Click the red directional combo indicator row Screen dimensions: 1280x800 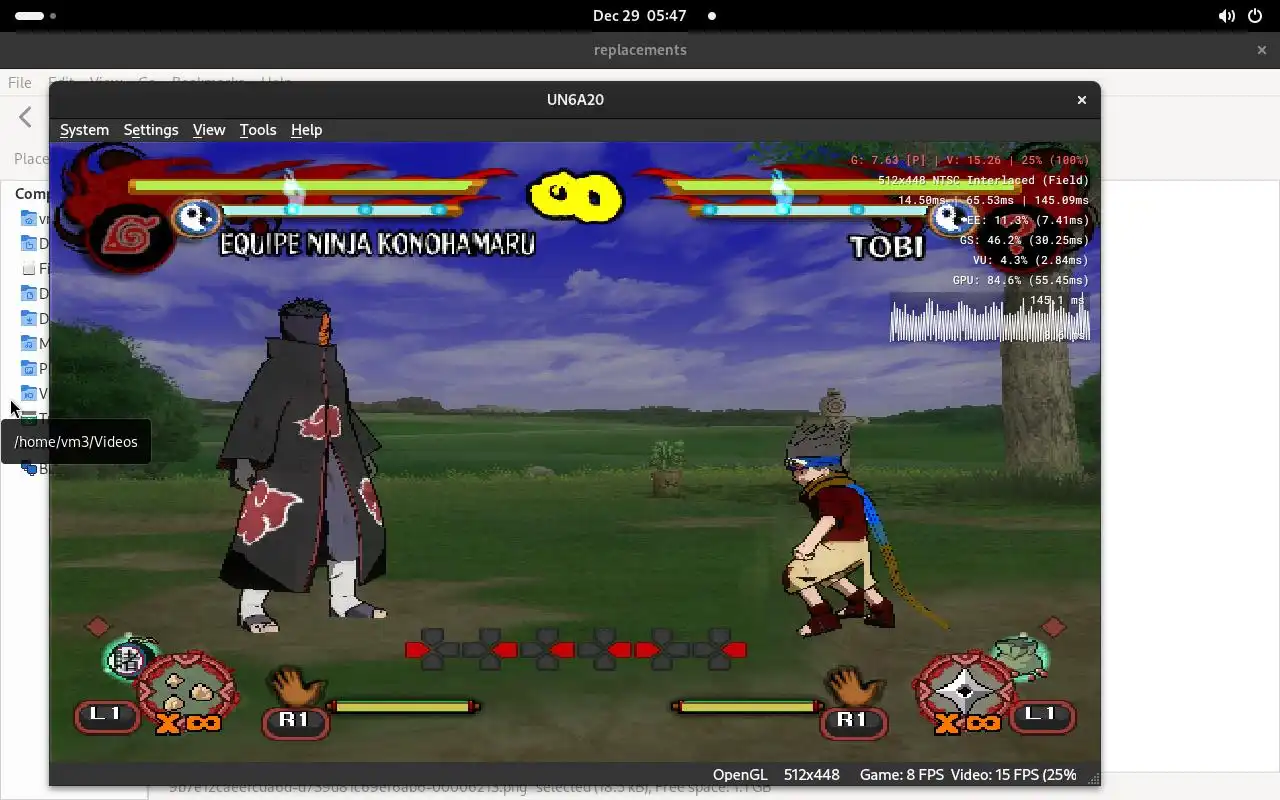[x=576, y=650]
